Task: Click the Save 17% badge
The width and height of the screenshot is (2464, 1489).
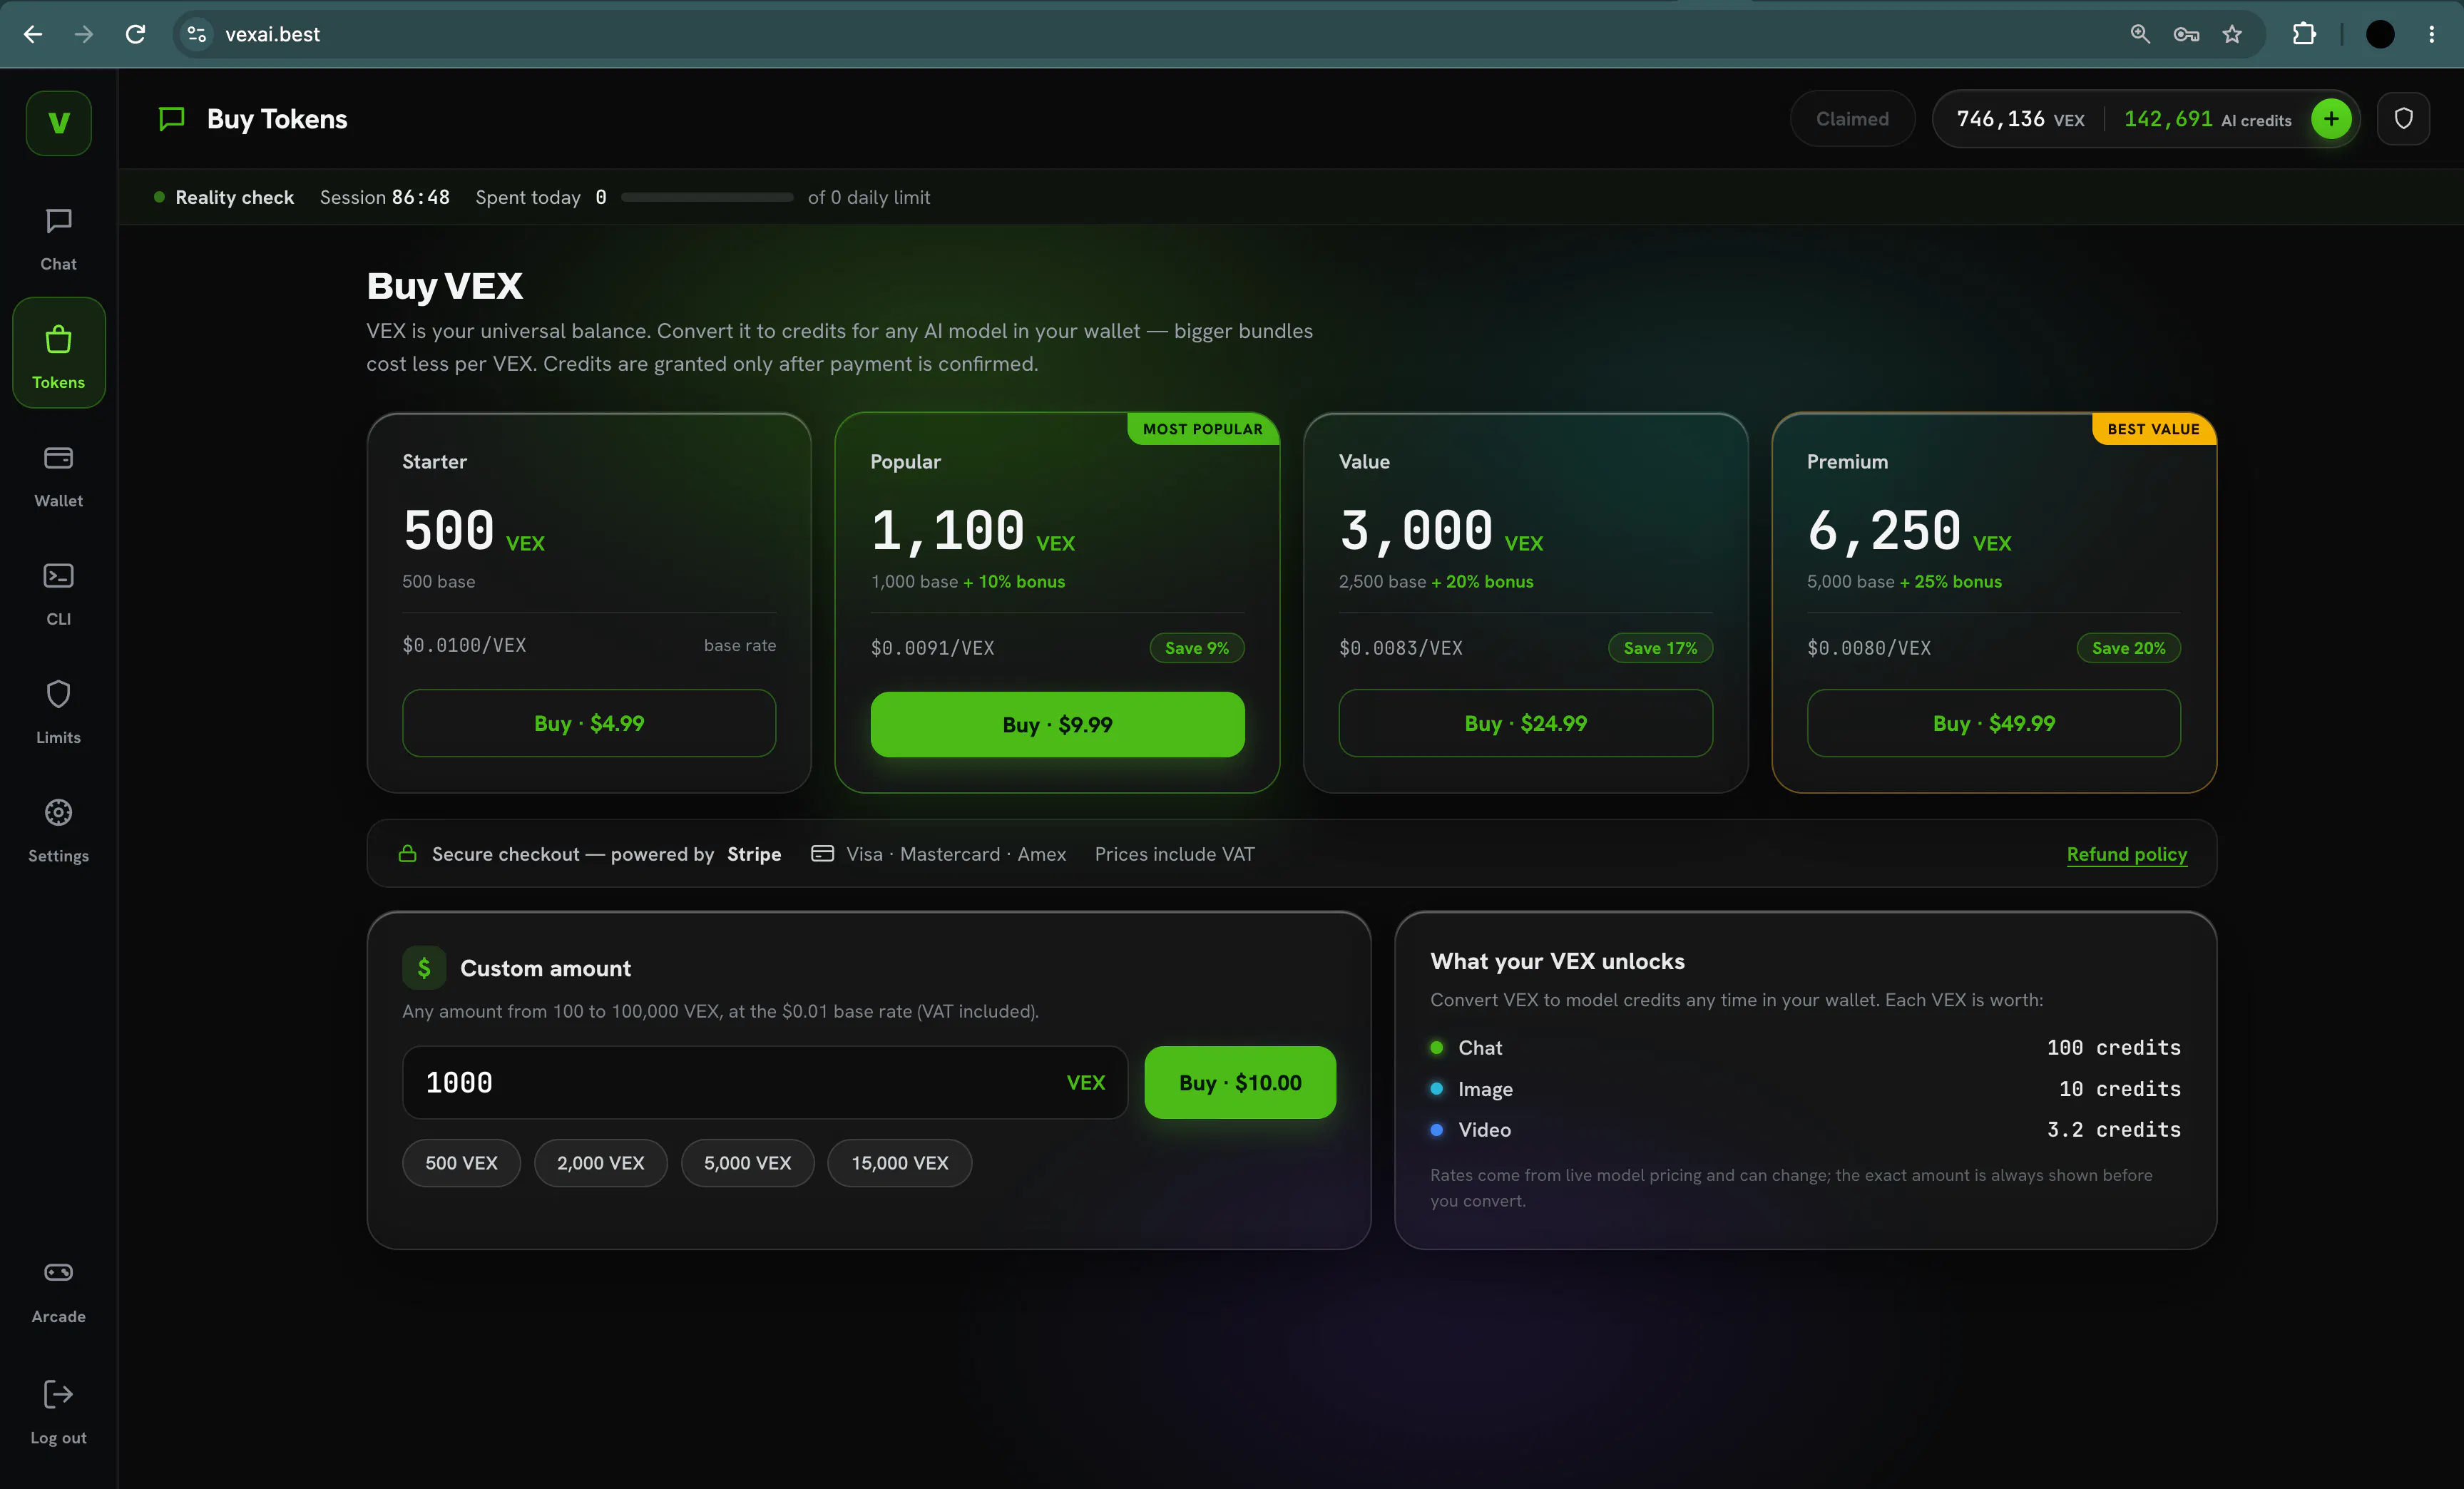Action: [1660, 648]
